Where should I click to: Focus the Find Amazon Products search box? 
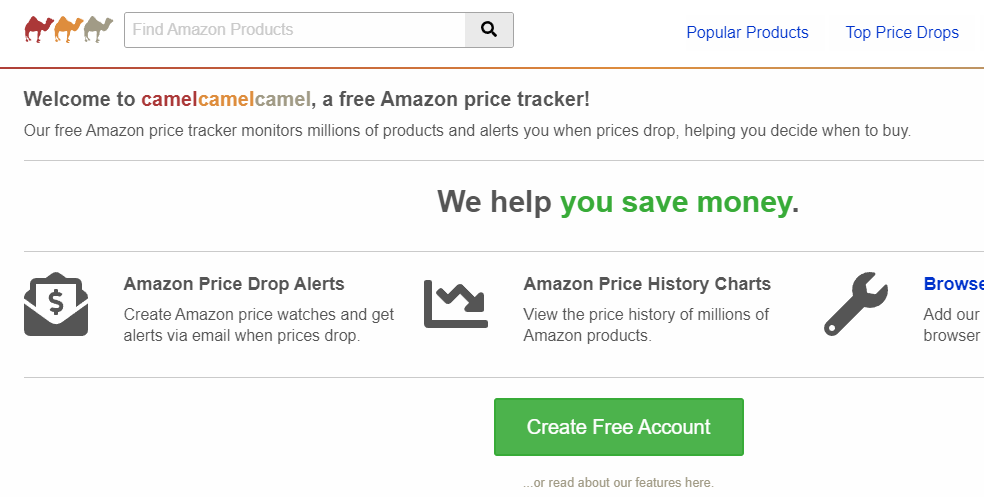click(x=295, y=29)
